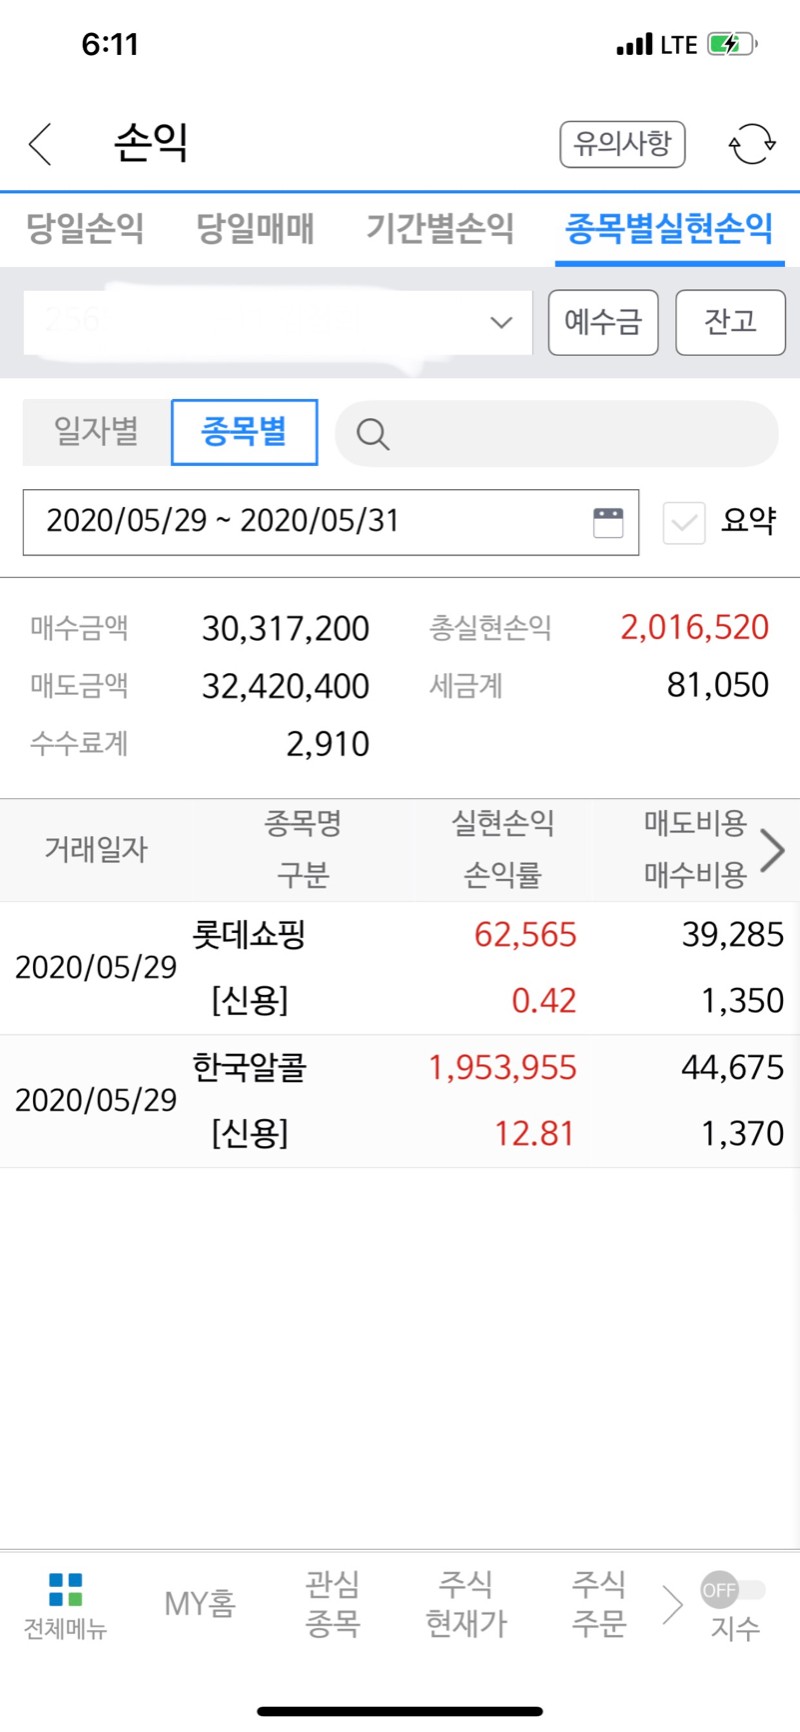Screen dimensions: 800x1732
Task: Select the 종목별 view option
Action: click(244, 432)
